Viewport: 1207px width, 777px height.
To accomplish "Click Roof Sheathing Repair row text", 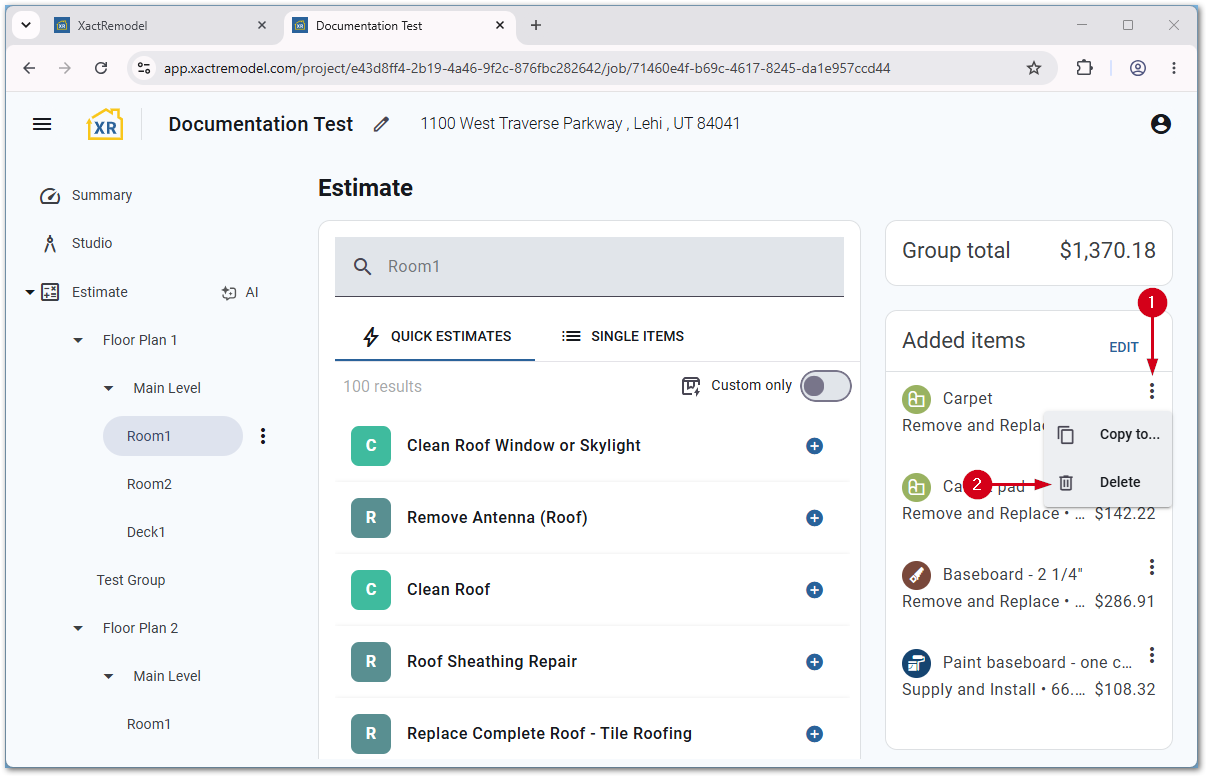I will click(x=492, y=662).
